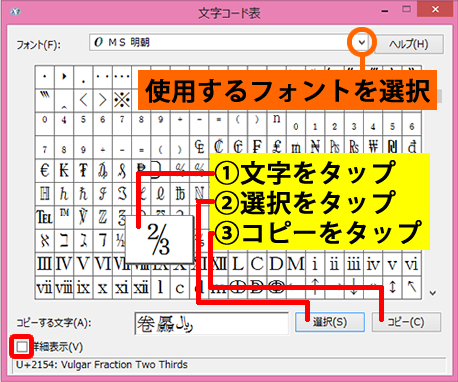Select the lb bar ℔ symbol
This screenshot has height=382, width=458.
click(x=180, y=194)
